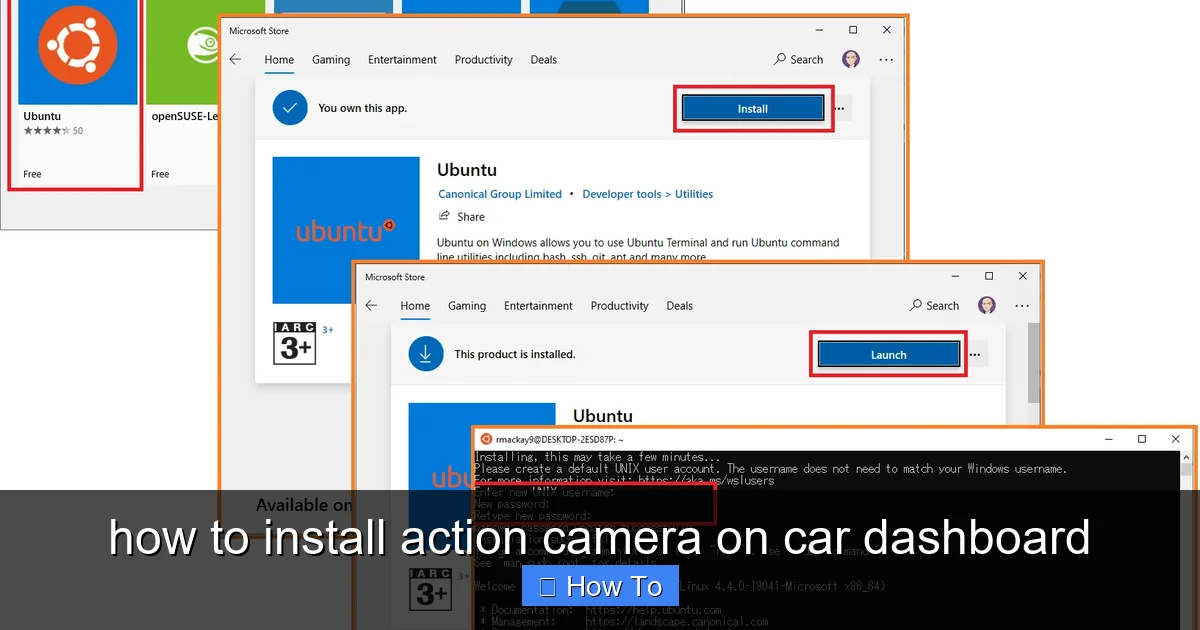Screen dimensions: 1200x630
Task: Open profile avatar in the upper Store window
Action: point(851,60)
